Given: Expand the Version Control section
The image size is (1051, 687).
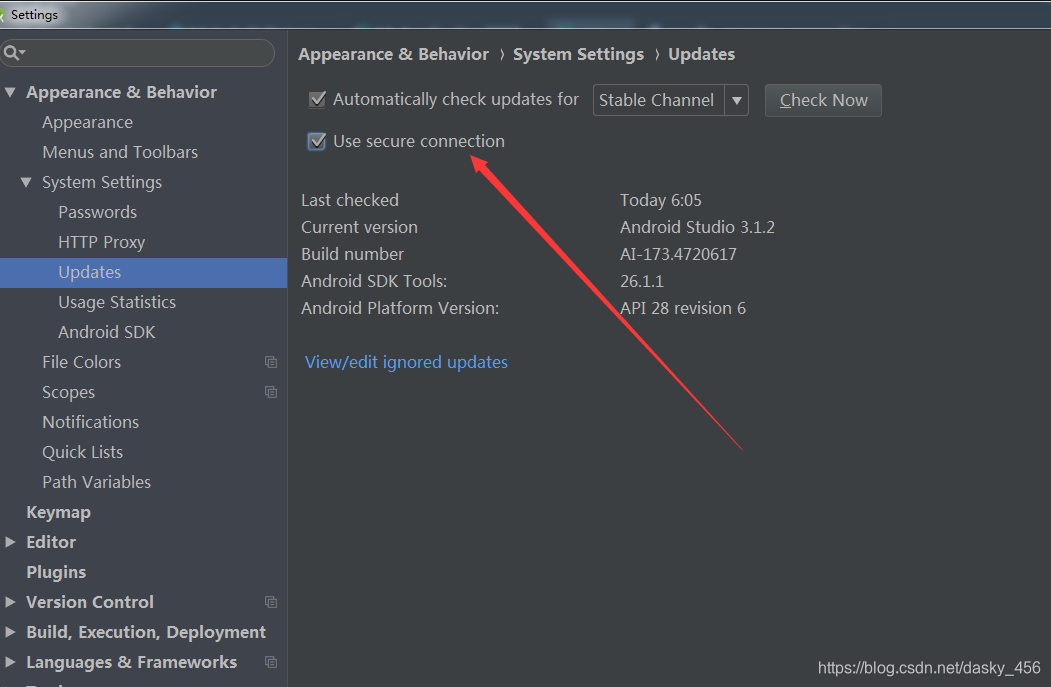Looking at the screenshot, I should coord(10,602).
